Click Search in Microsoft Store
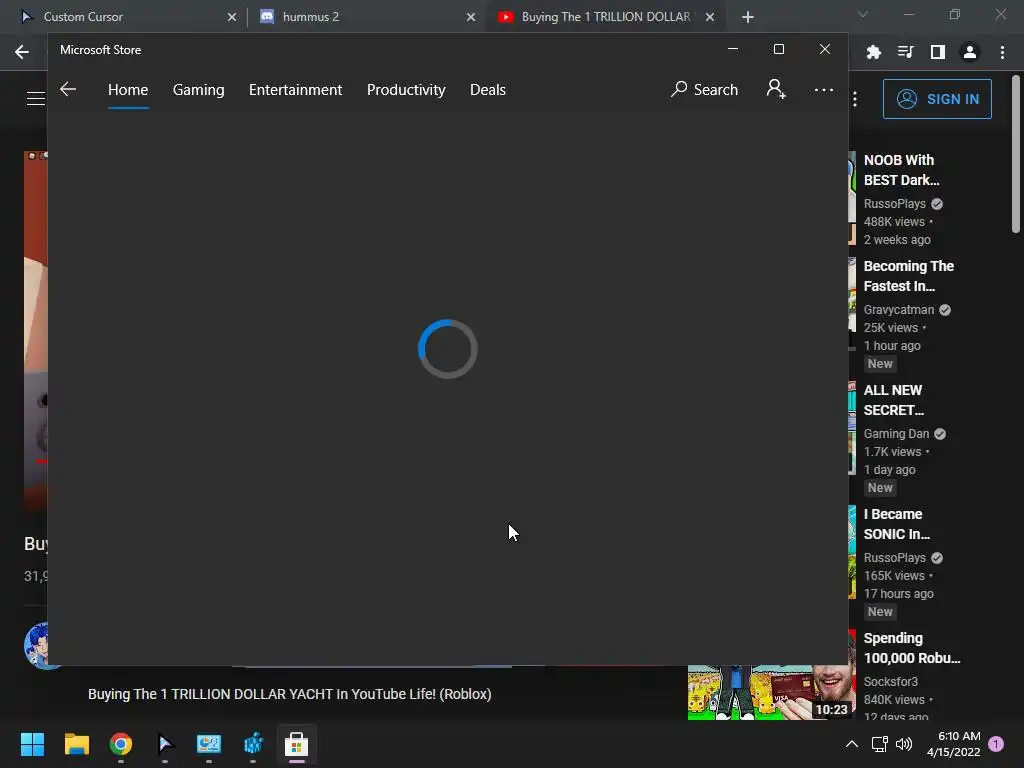The width and height of the screenshot is (1024, 768). coord(705,89)
